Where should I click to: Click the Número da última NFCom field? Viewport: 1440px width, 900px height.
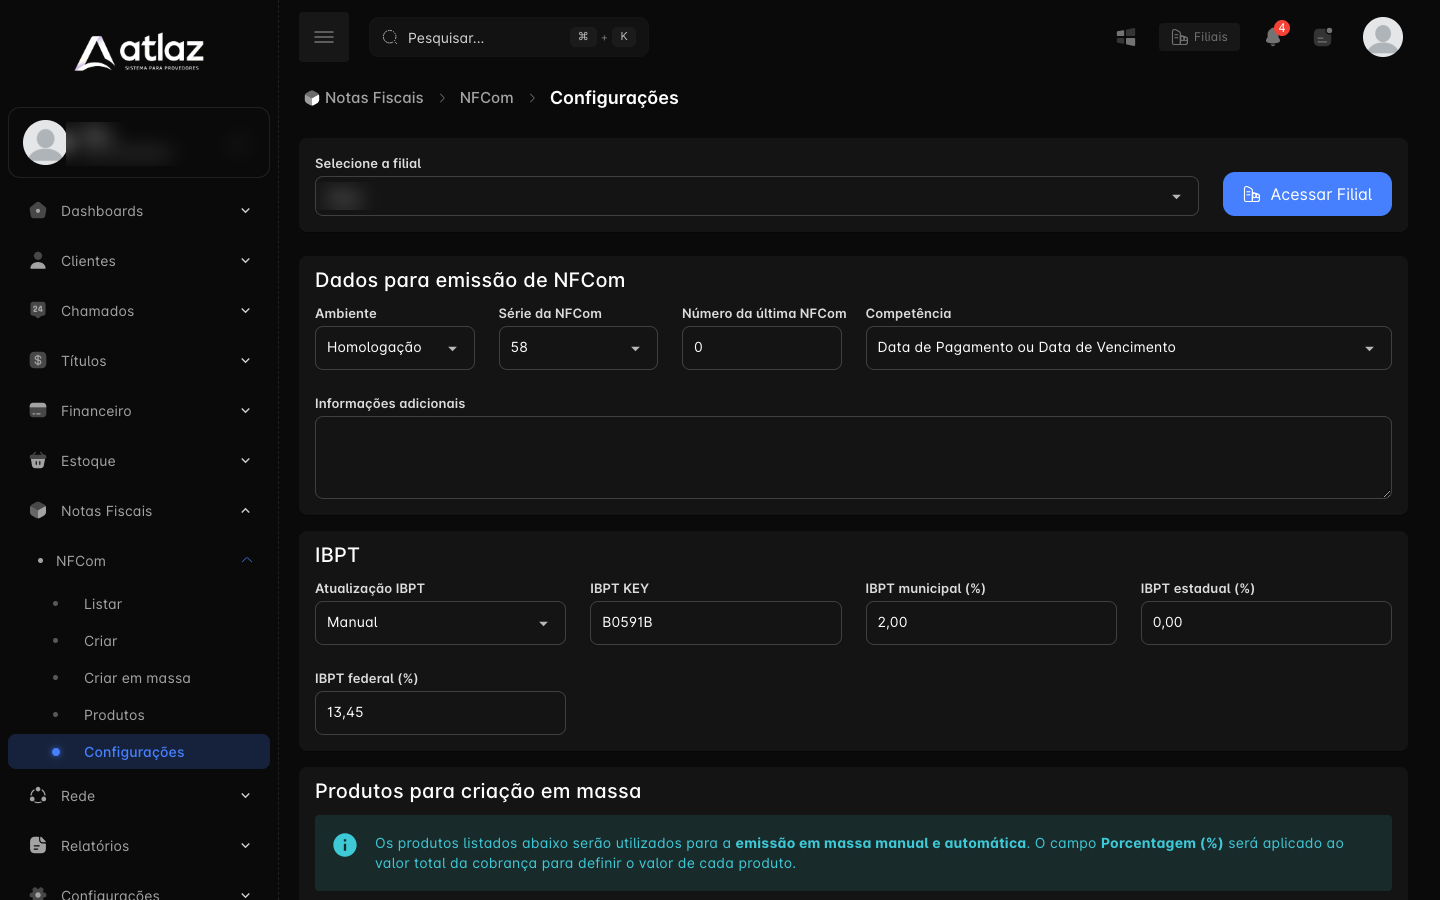point(761,348)
